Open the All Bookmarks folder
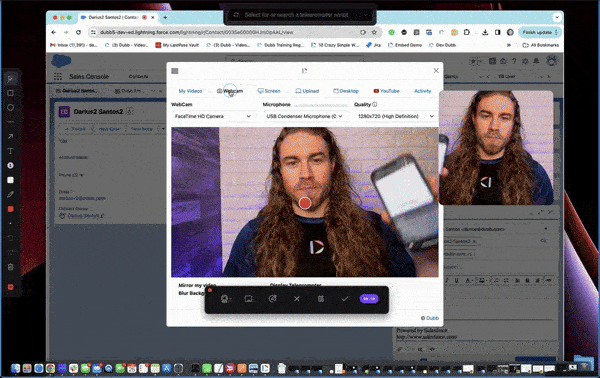Viewport: 600px width, 378px height. tap(541, 45)
